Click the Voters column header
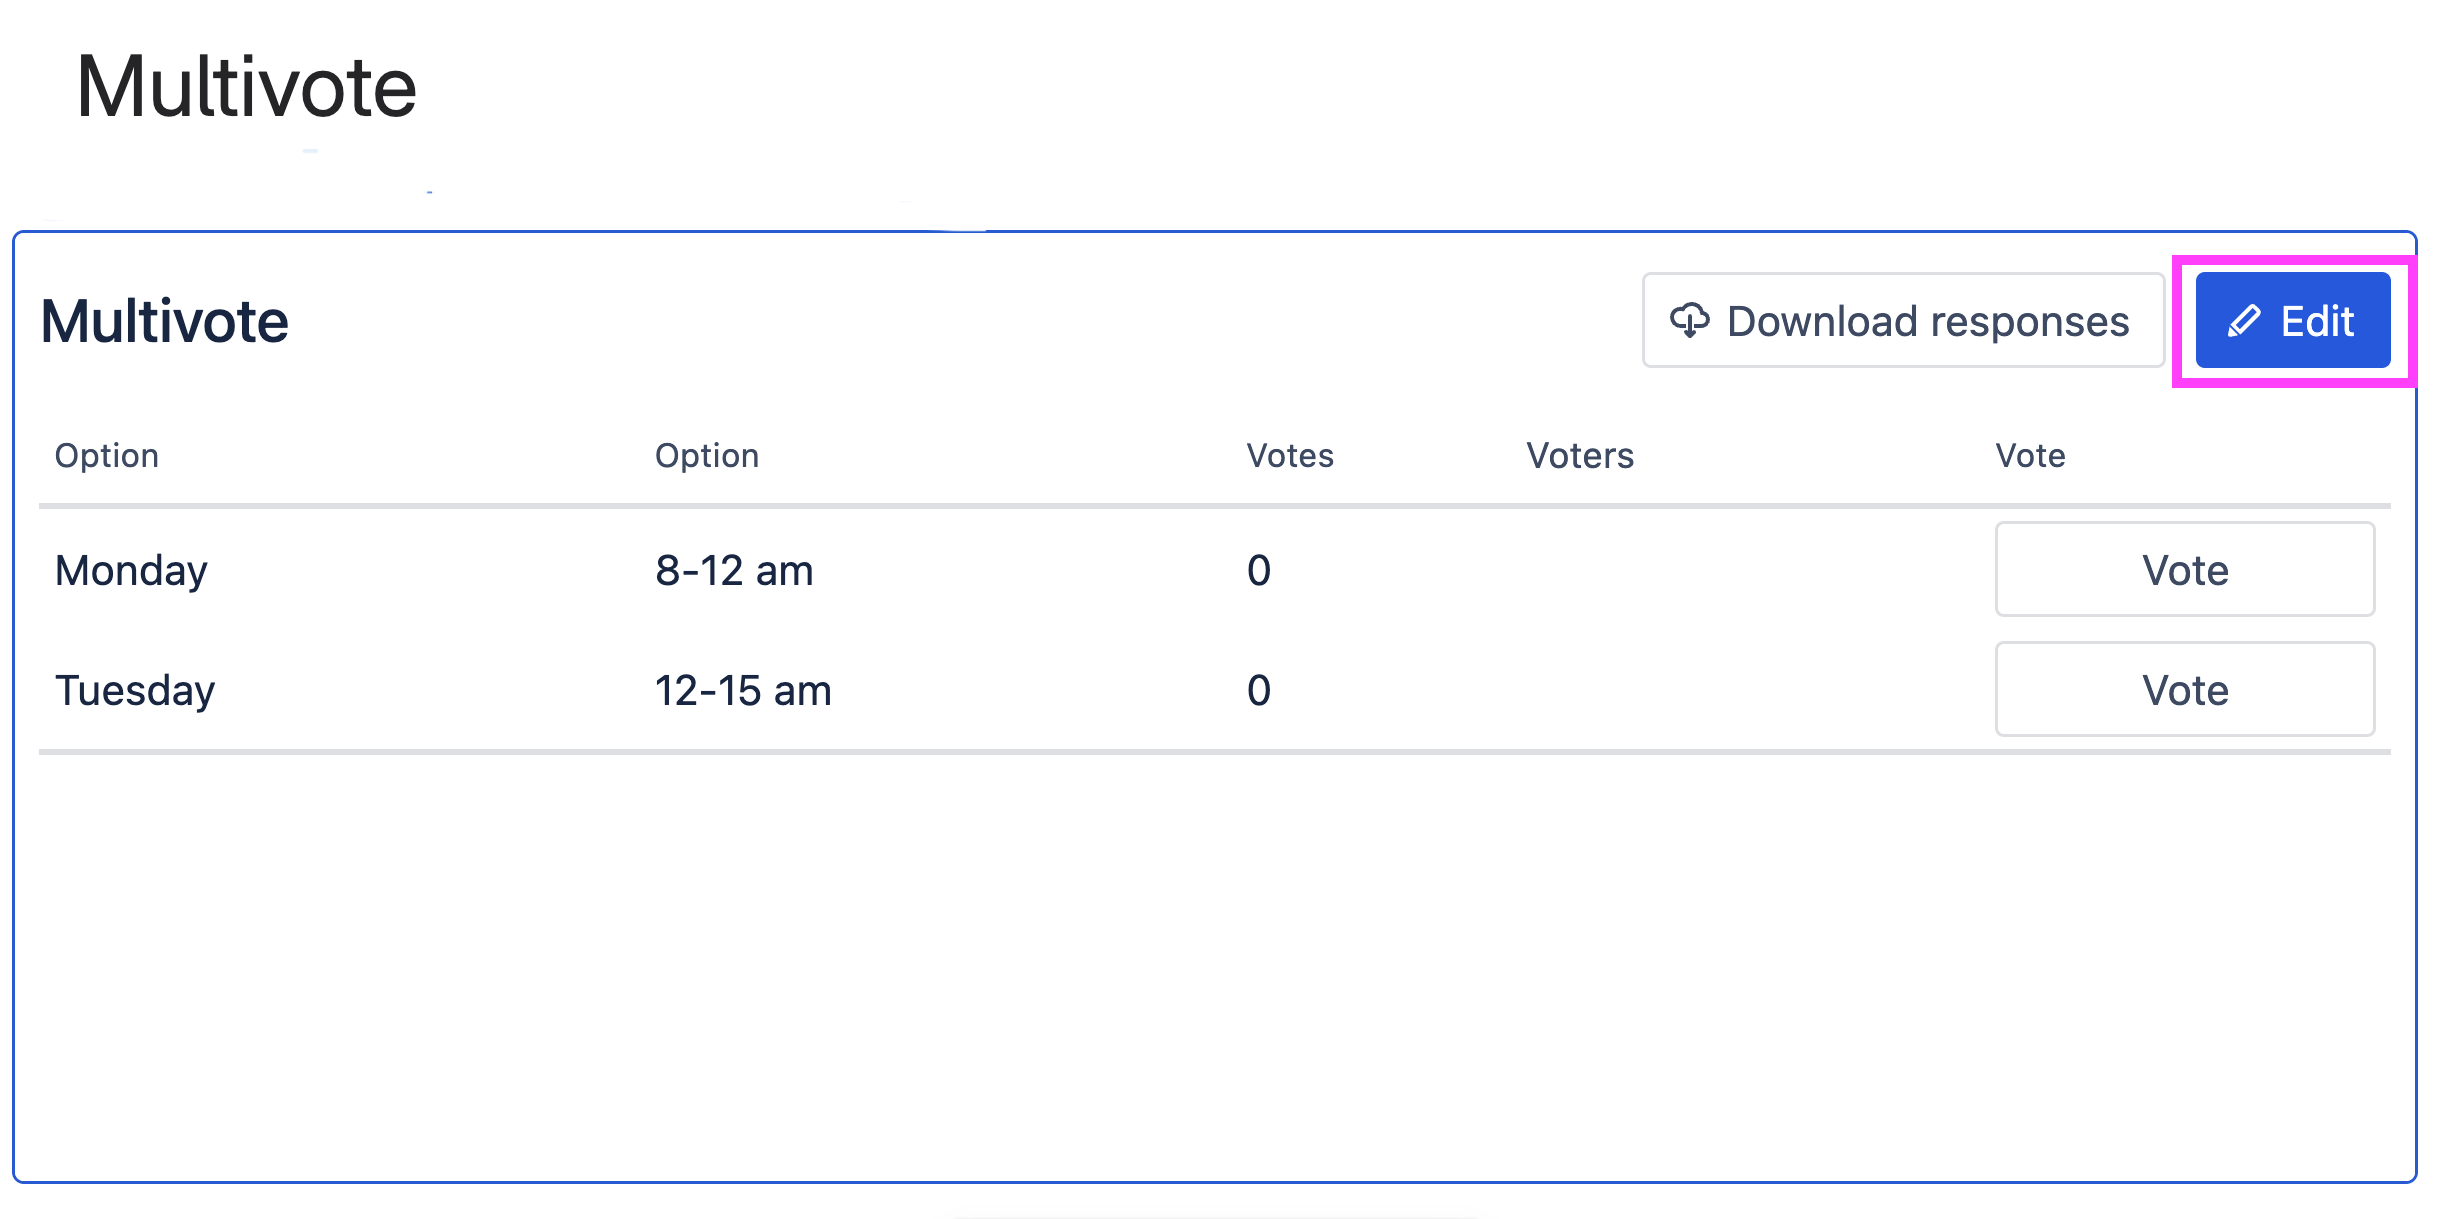 pyautogui.click(x=1580, y=456)
